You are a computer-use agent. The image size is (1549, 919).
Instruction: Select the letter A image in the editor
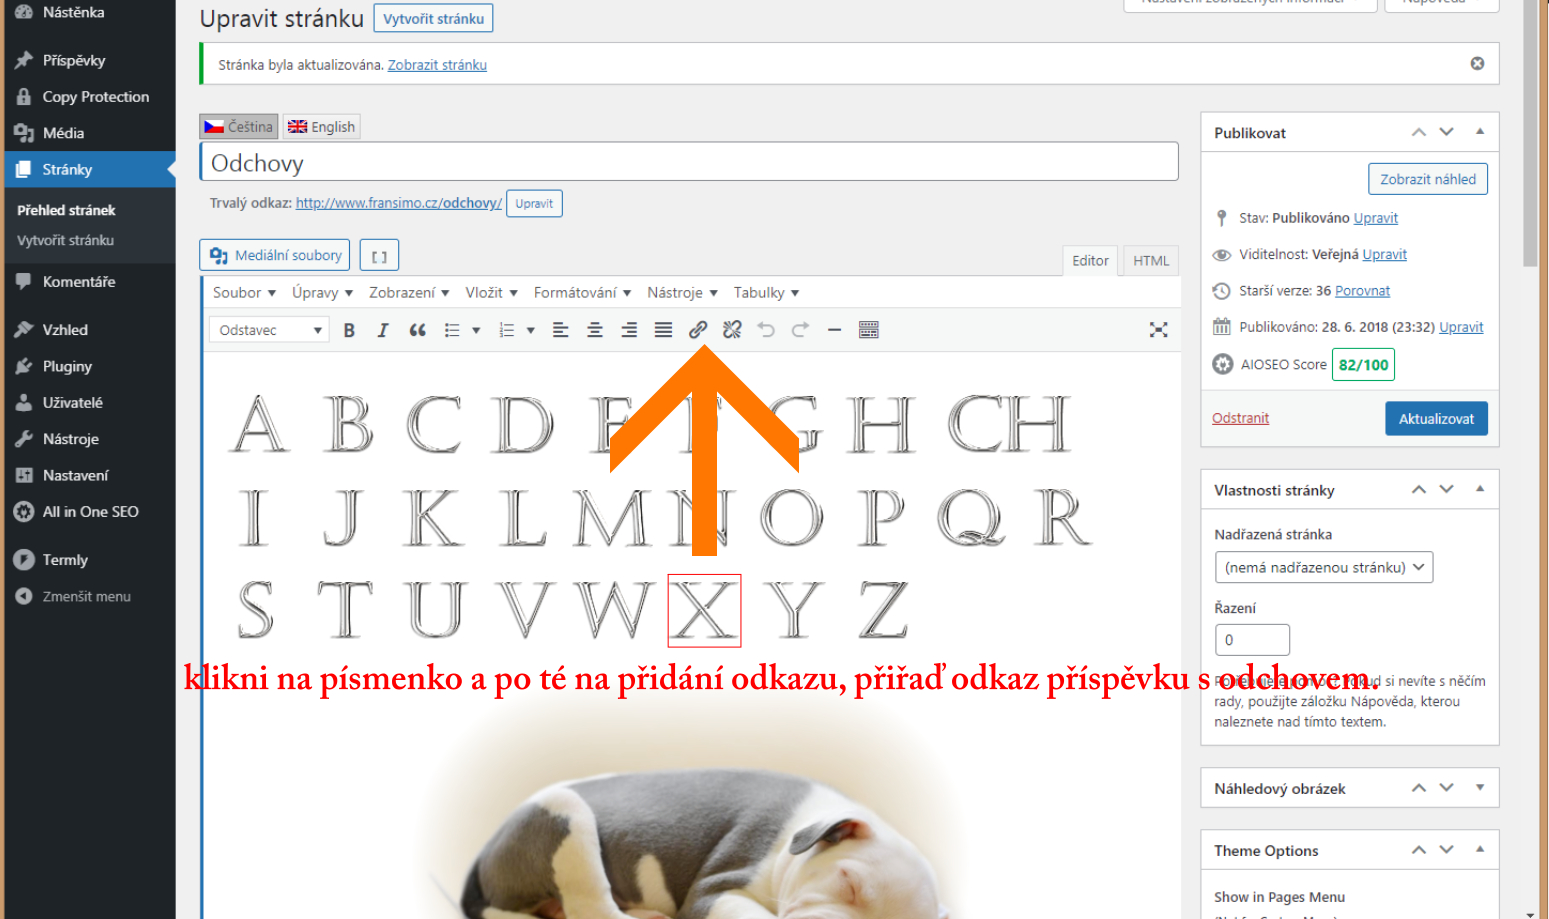coord(261,424)
